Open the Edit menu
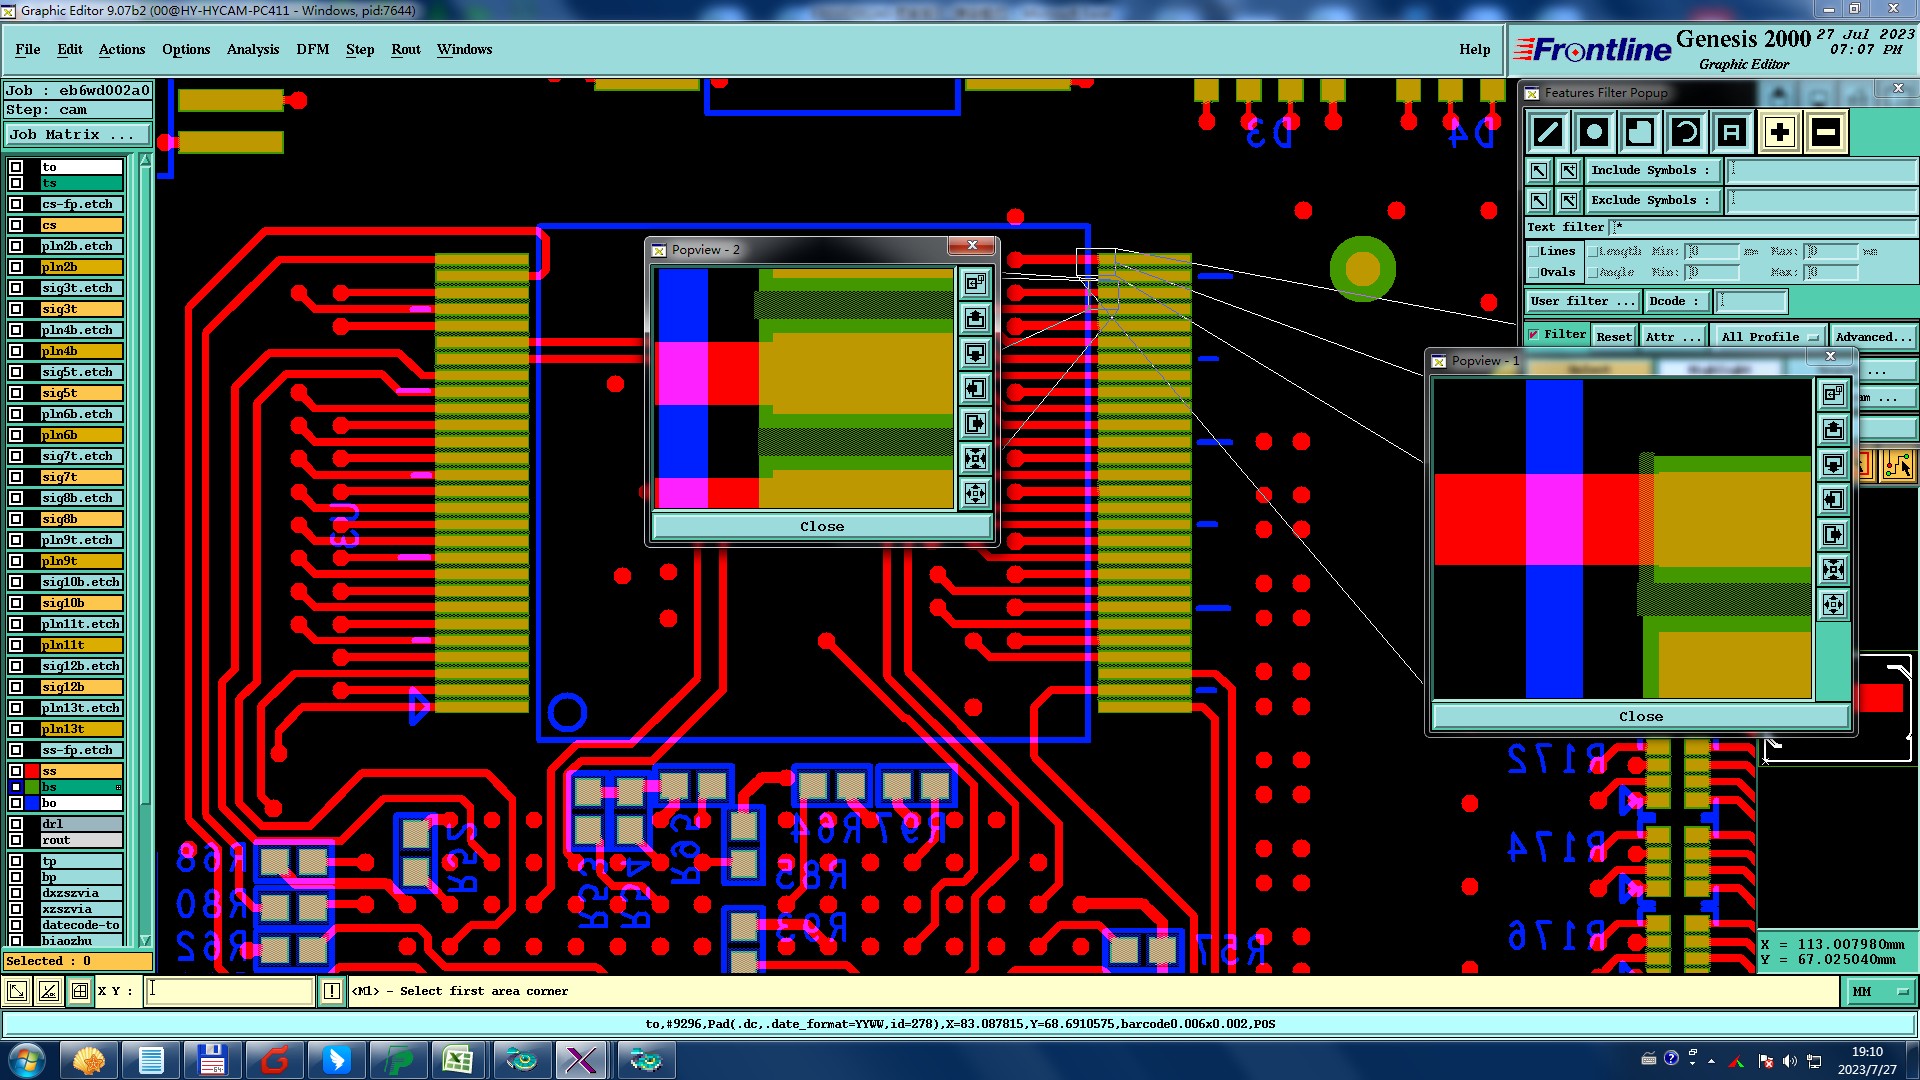This screenshot has height=1080, width=1920. click(x=70, y=50)
